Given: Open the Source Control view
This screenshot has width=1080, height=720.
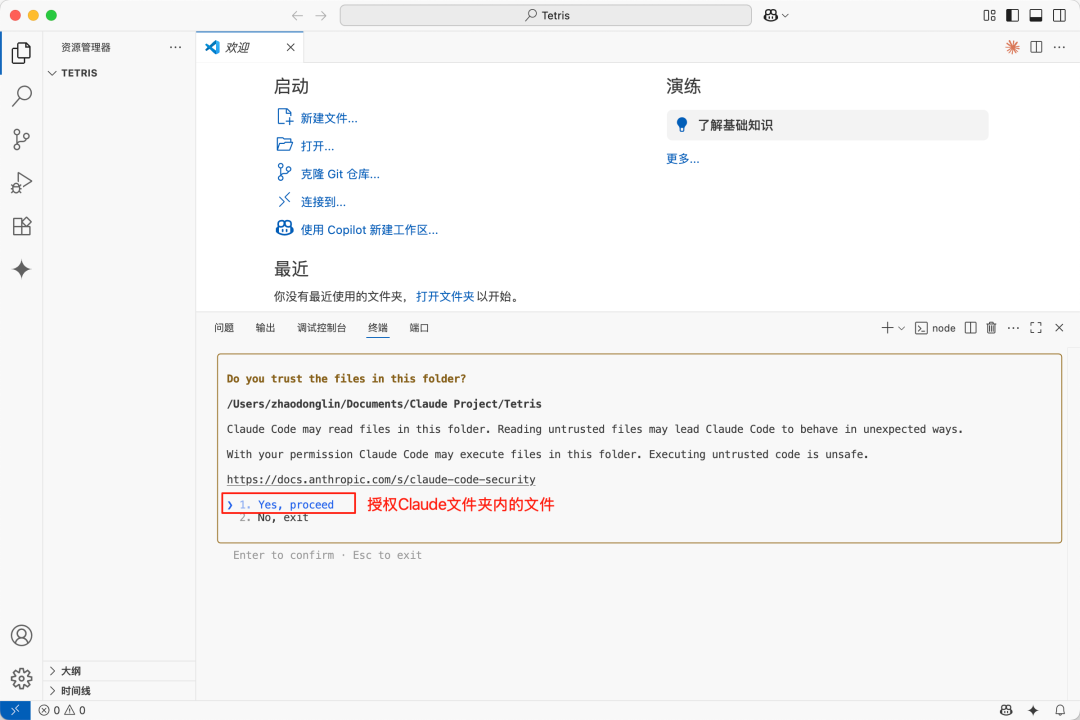Looking at the screenshot, I should 21,139.
